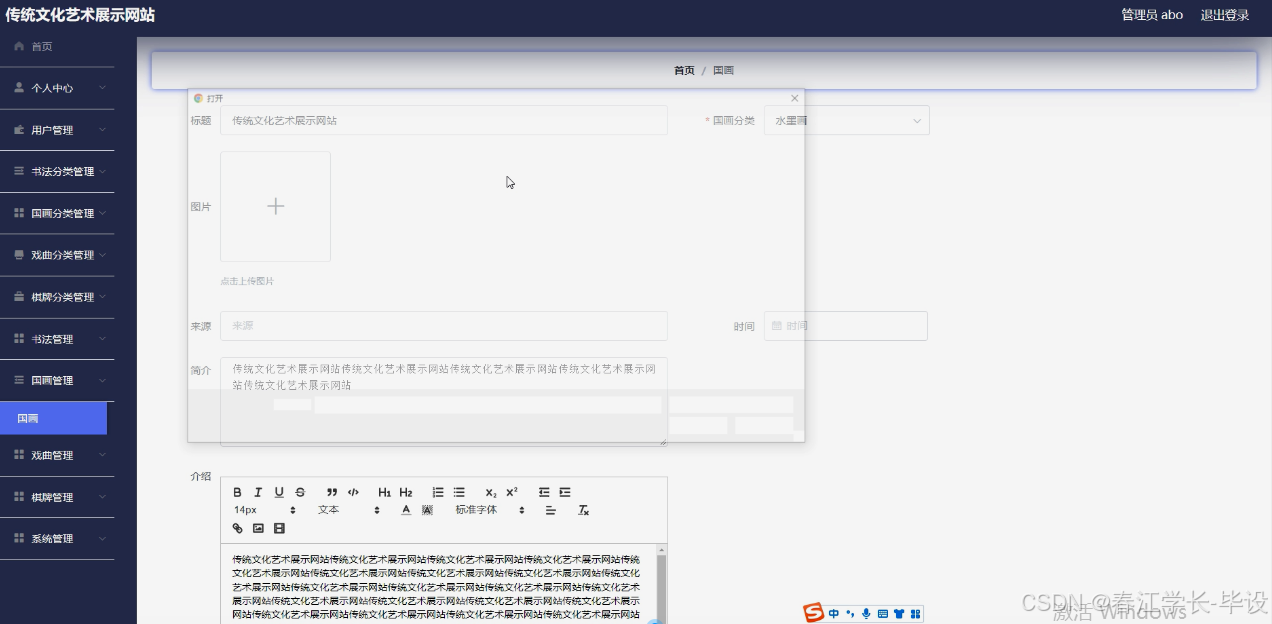
Task: Click the 首页 breadcrumb link
Action: coord(684,71)
